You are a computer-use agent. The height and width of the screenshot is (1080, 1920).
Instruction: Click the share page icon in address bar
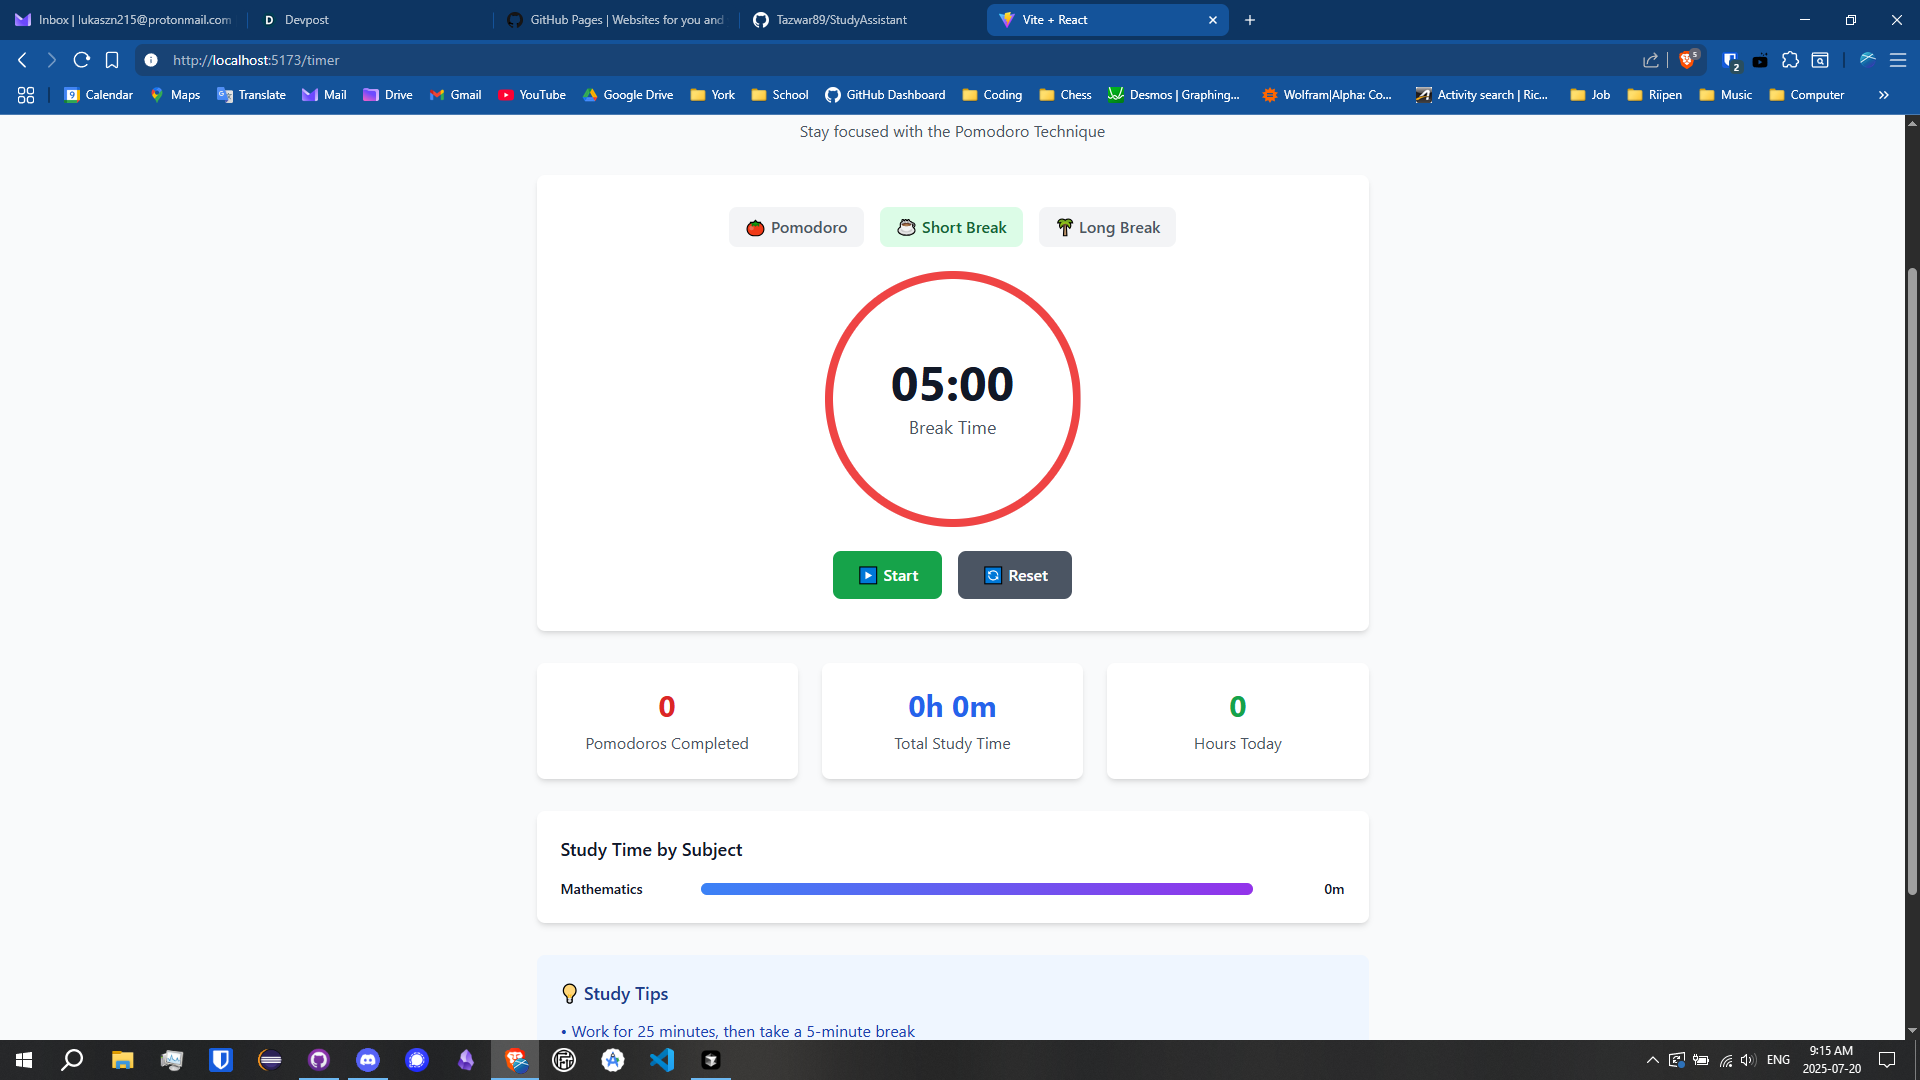(x=1650, y=60)
